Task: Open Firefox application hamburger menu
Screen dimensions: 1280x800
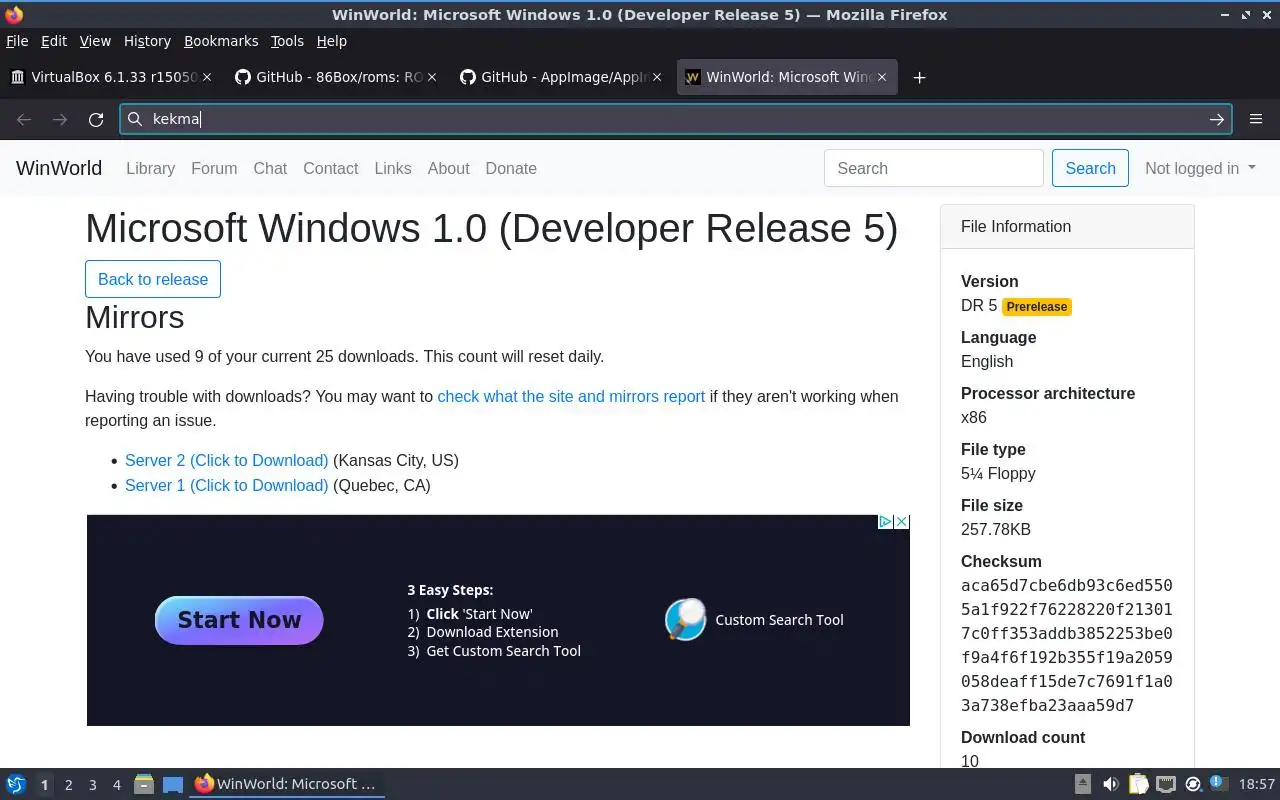Action: point(1256,119)
